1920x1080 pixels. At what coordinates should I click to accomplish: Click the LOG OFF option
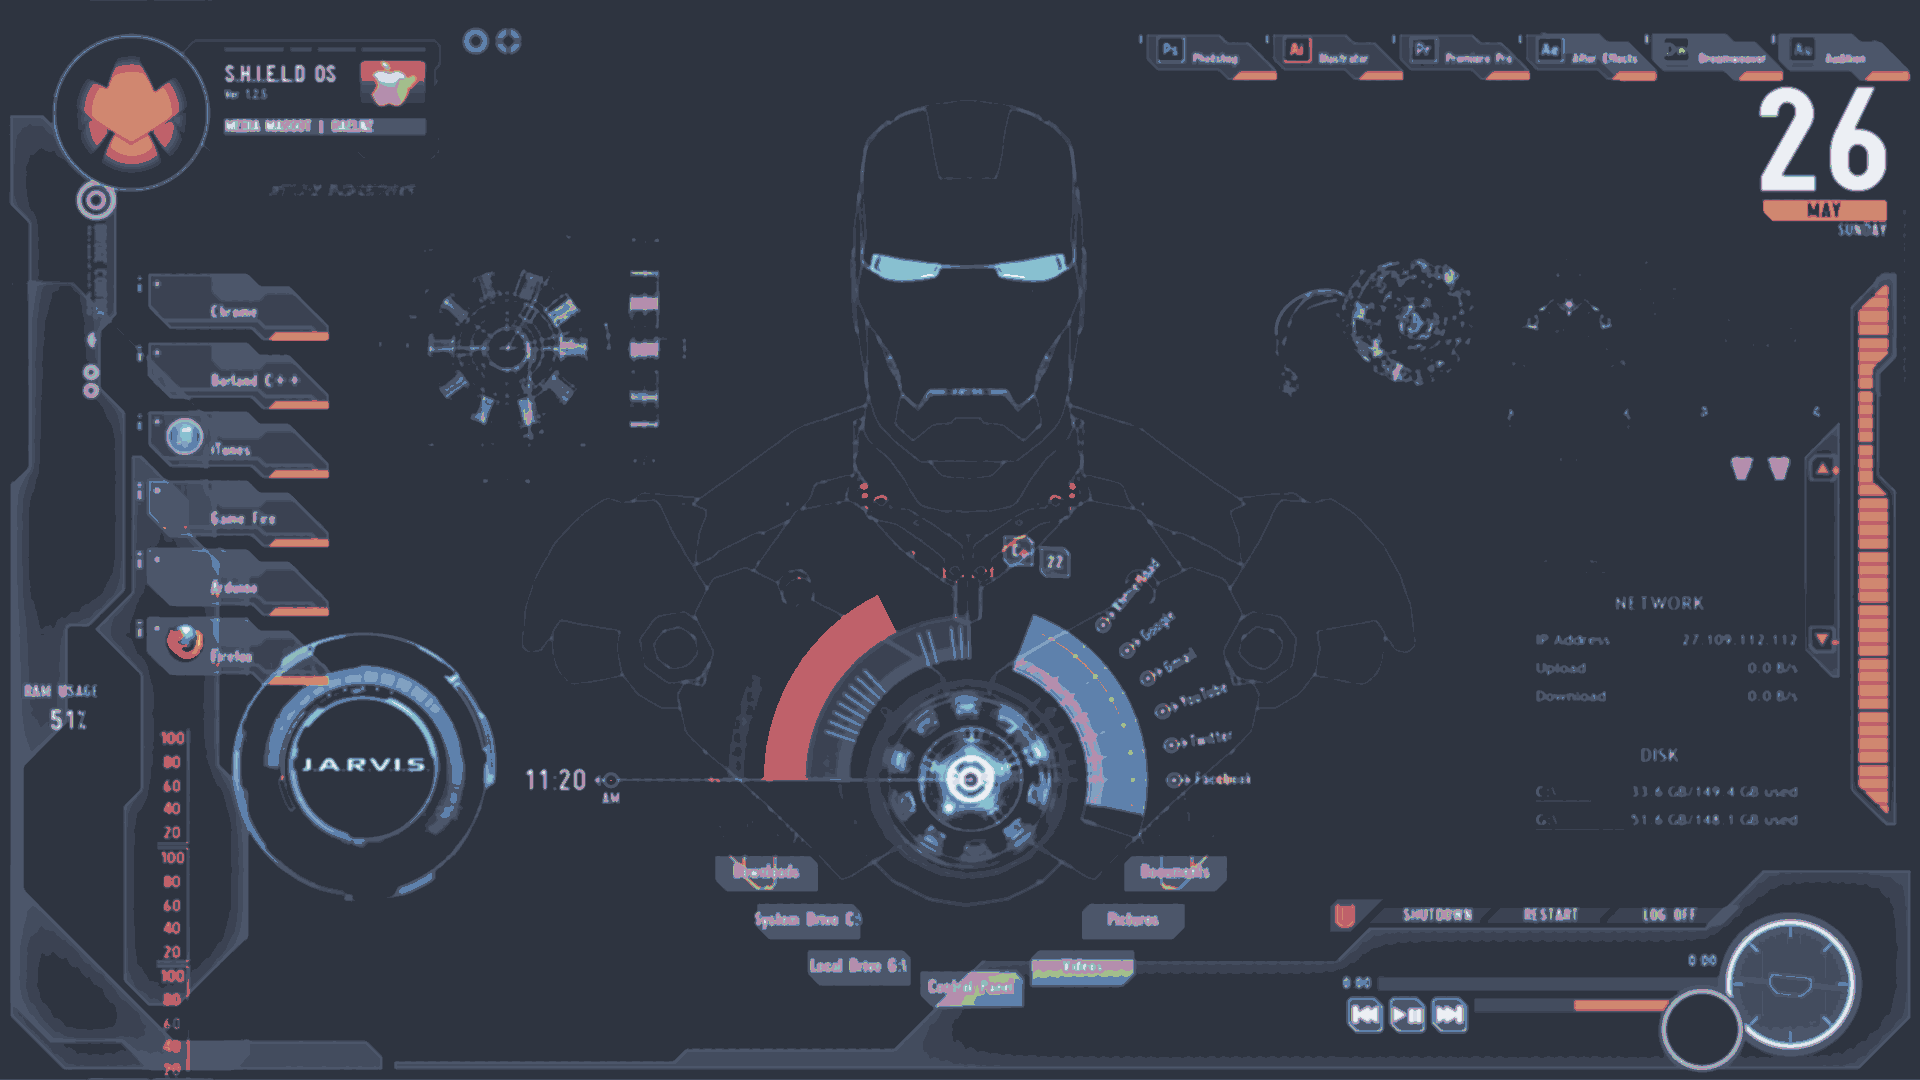(1669, 915)
